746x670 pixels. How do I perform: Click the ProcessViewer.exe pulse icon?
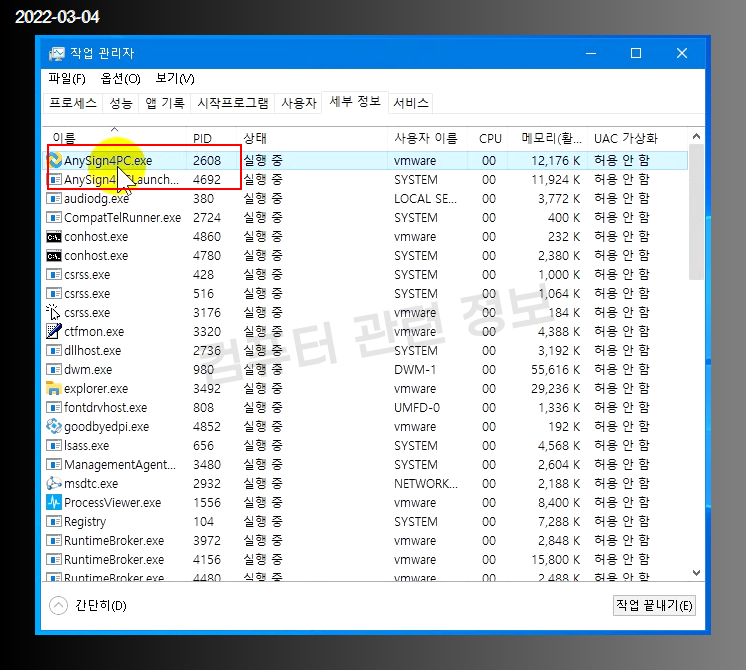point(54,502)
